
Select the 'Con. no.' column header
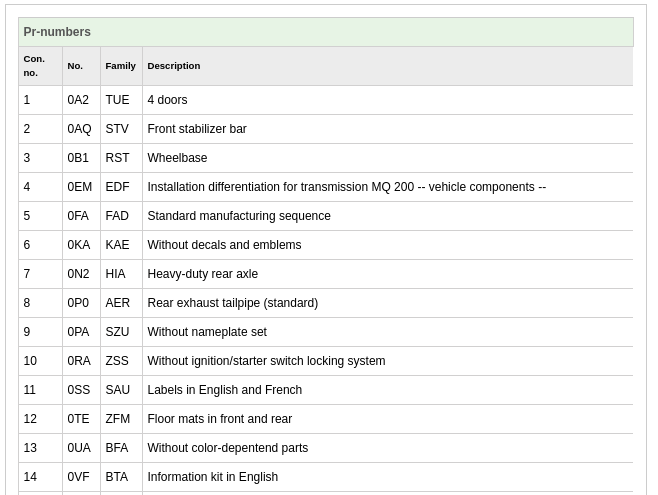click(x=40, y=66)
